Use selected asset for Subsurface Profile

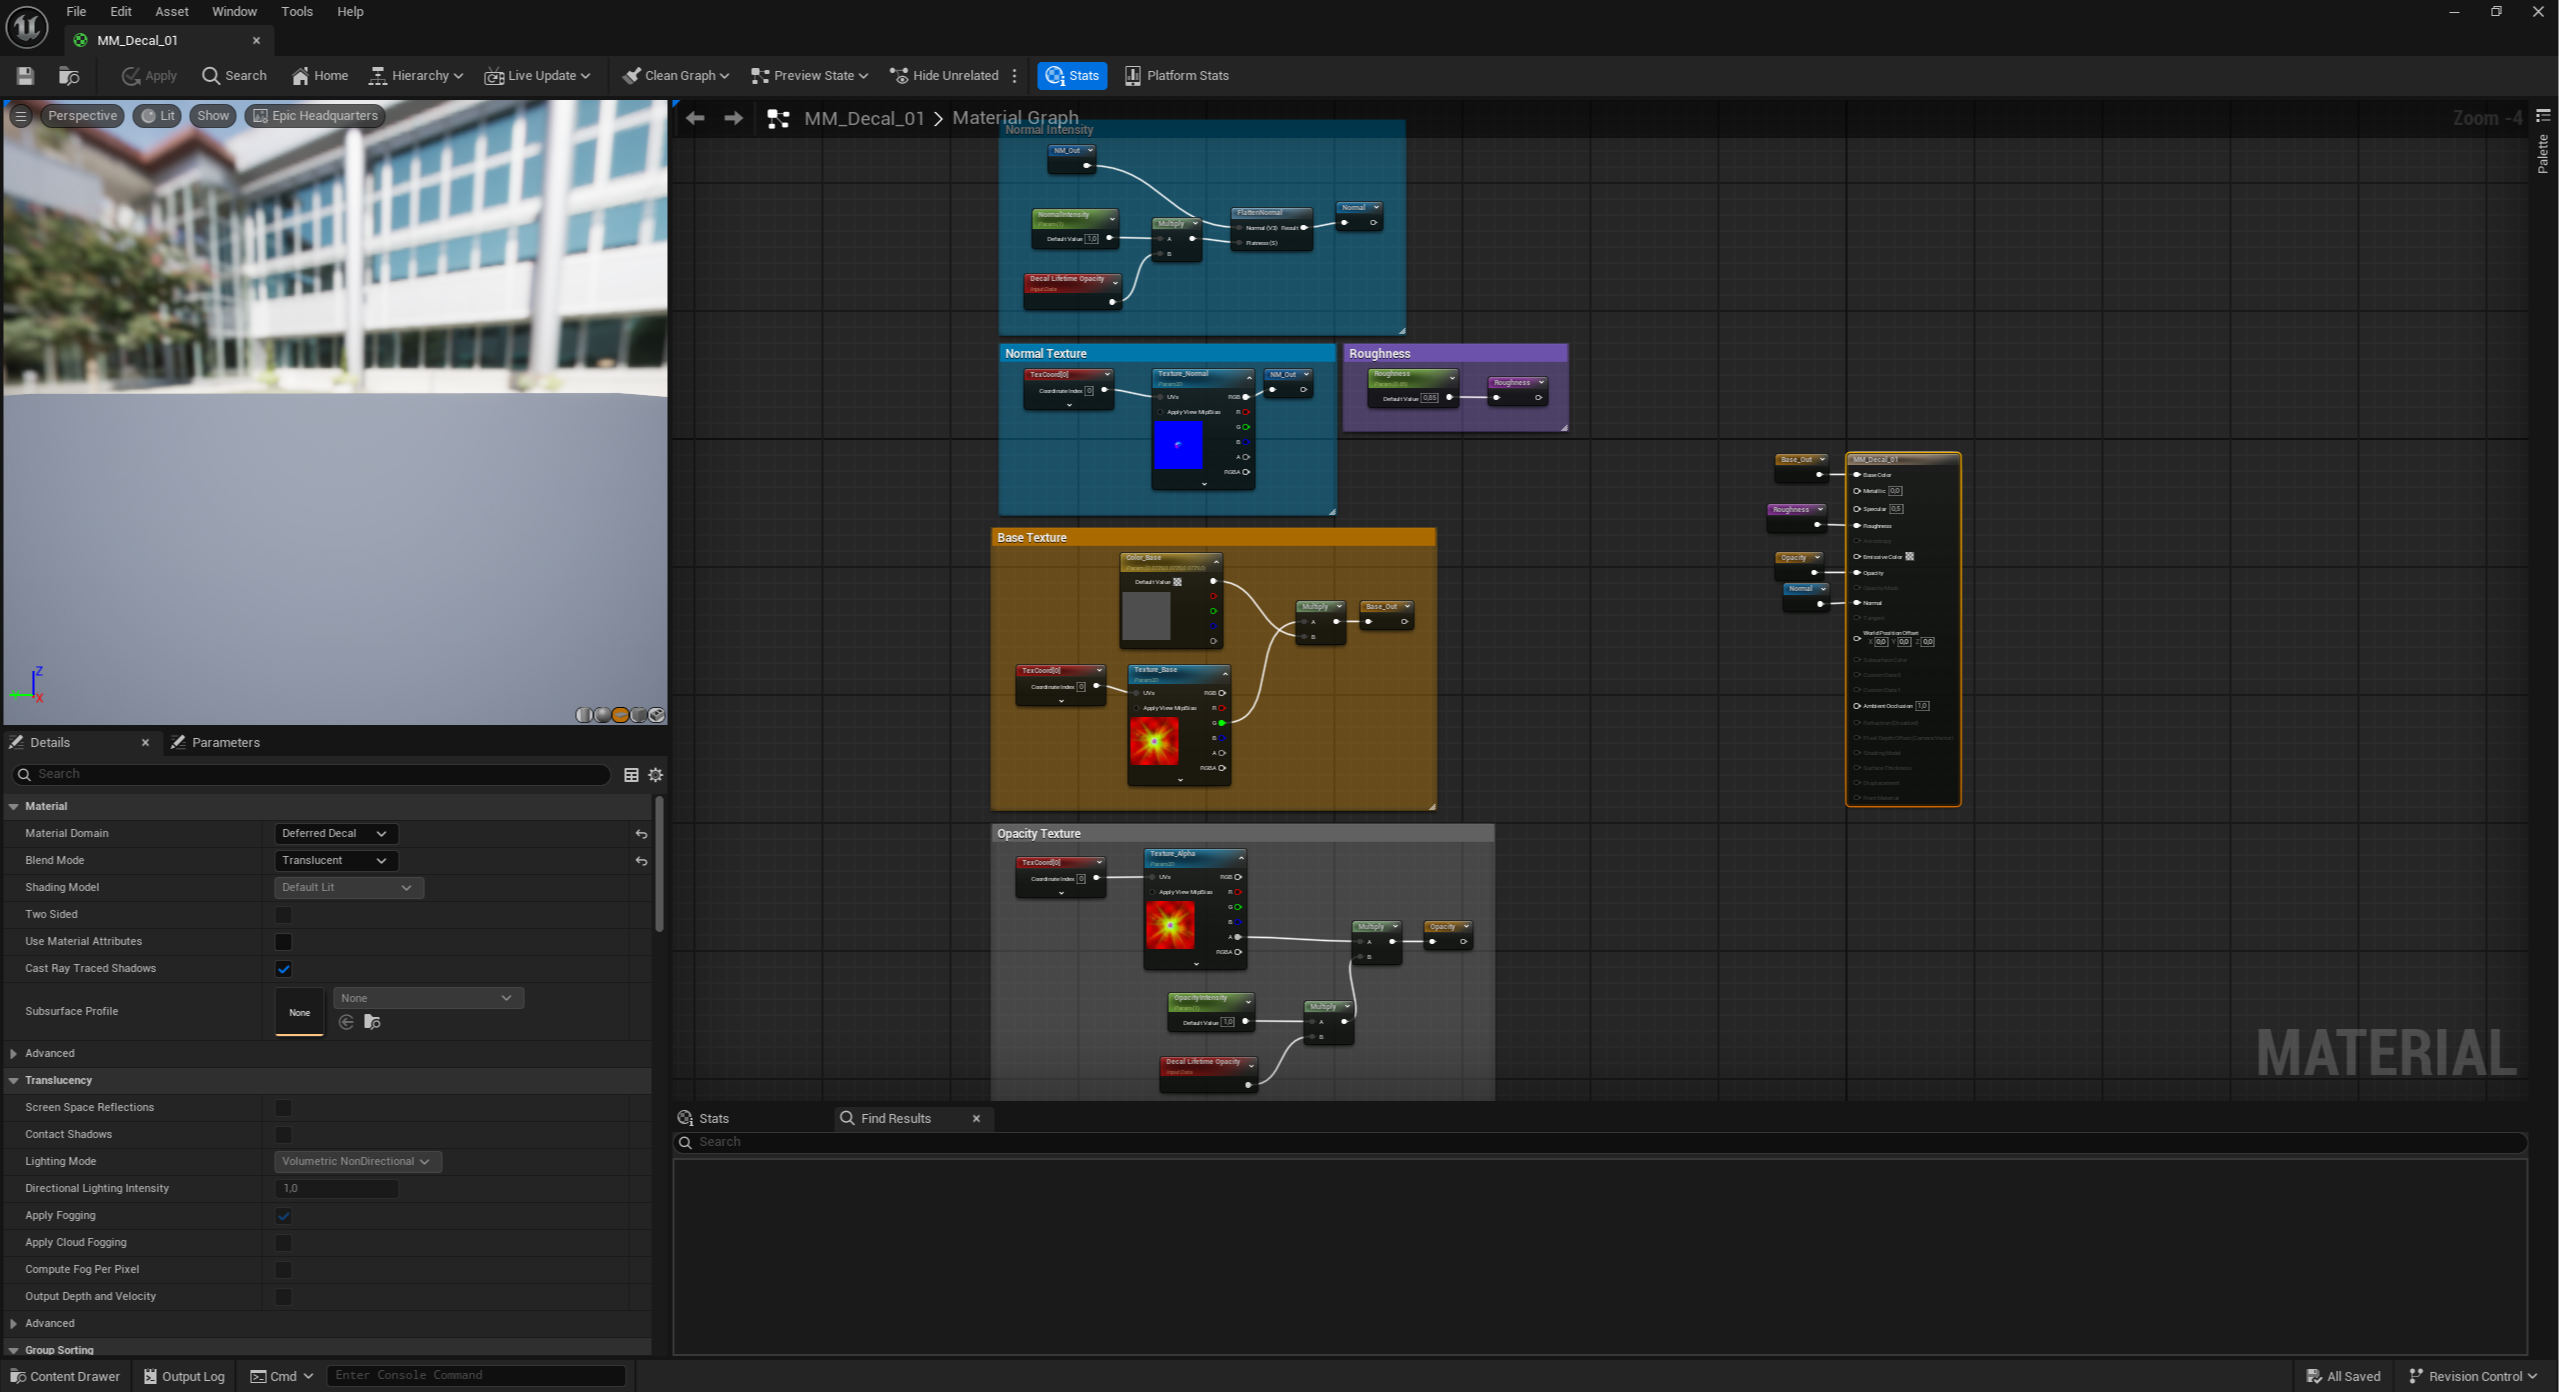pos(346,1022)
